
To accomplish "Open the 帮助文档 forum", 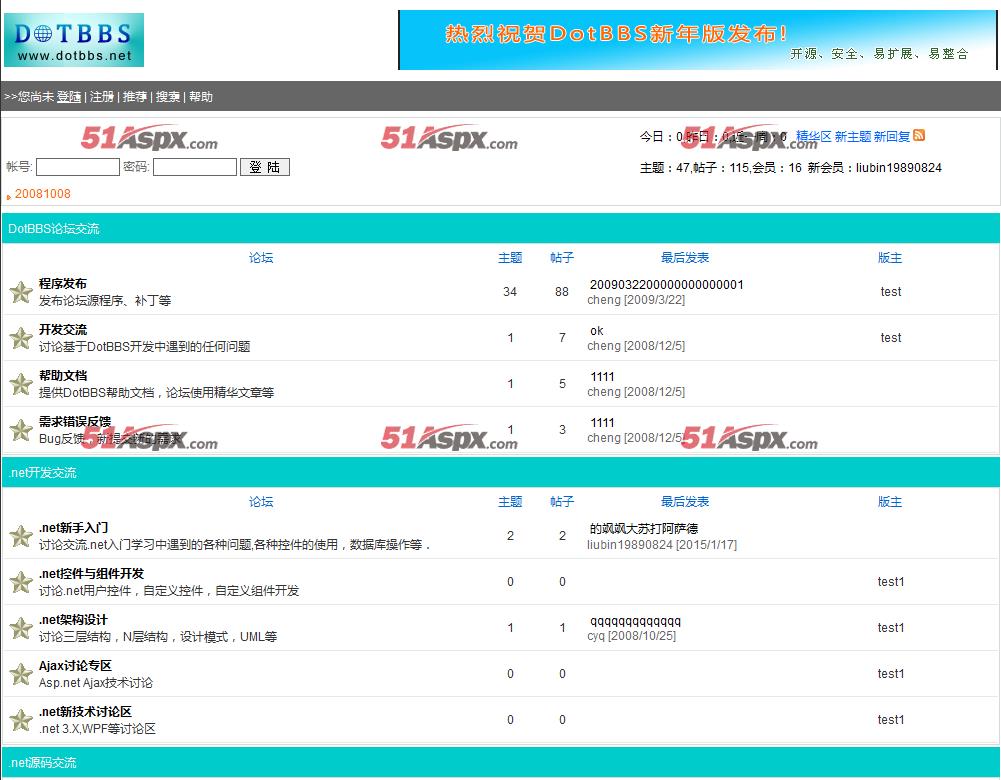I will pyautogui.click(x=63, y=375).
